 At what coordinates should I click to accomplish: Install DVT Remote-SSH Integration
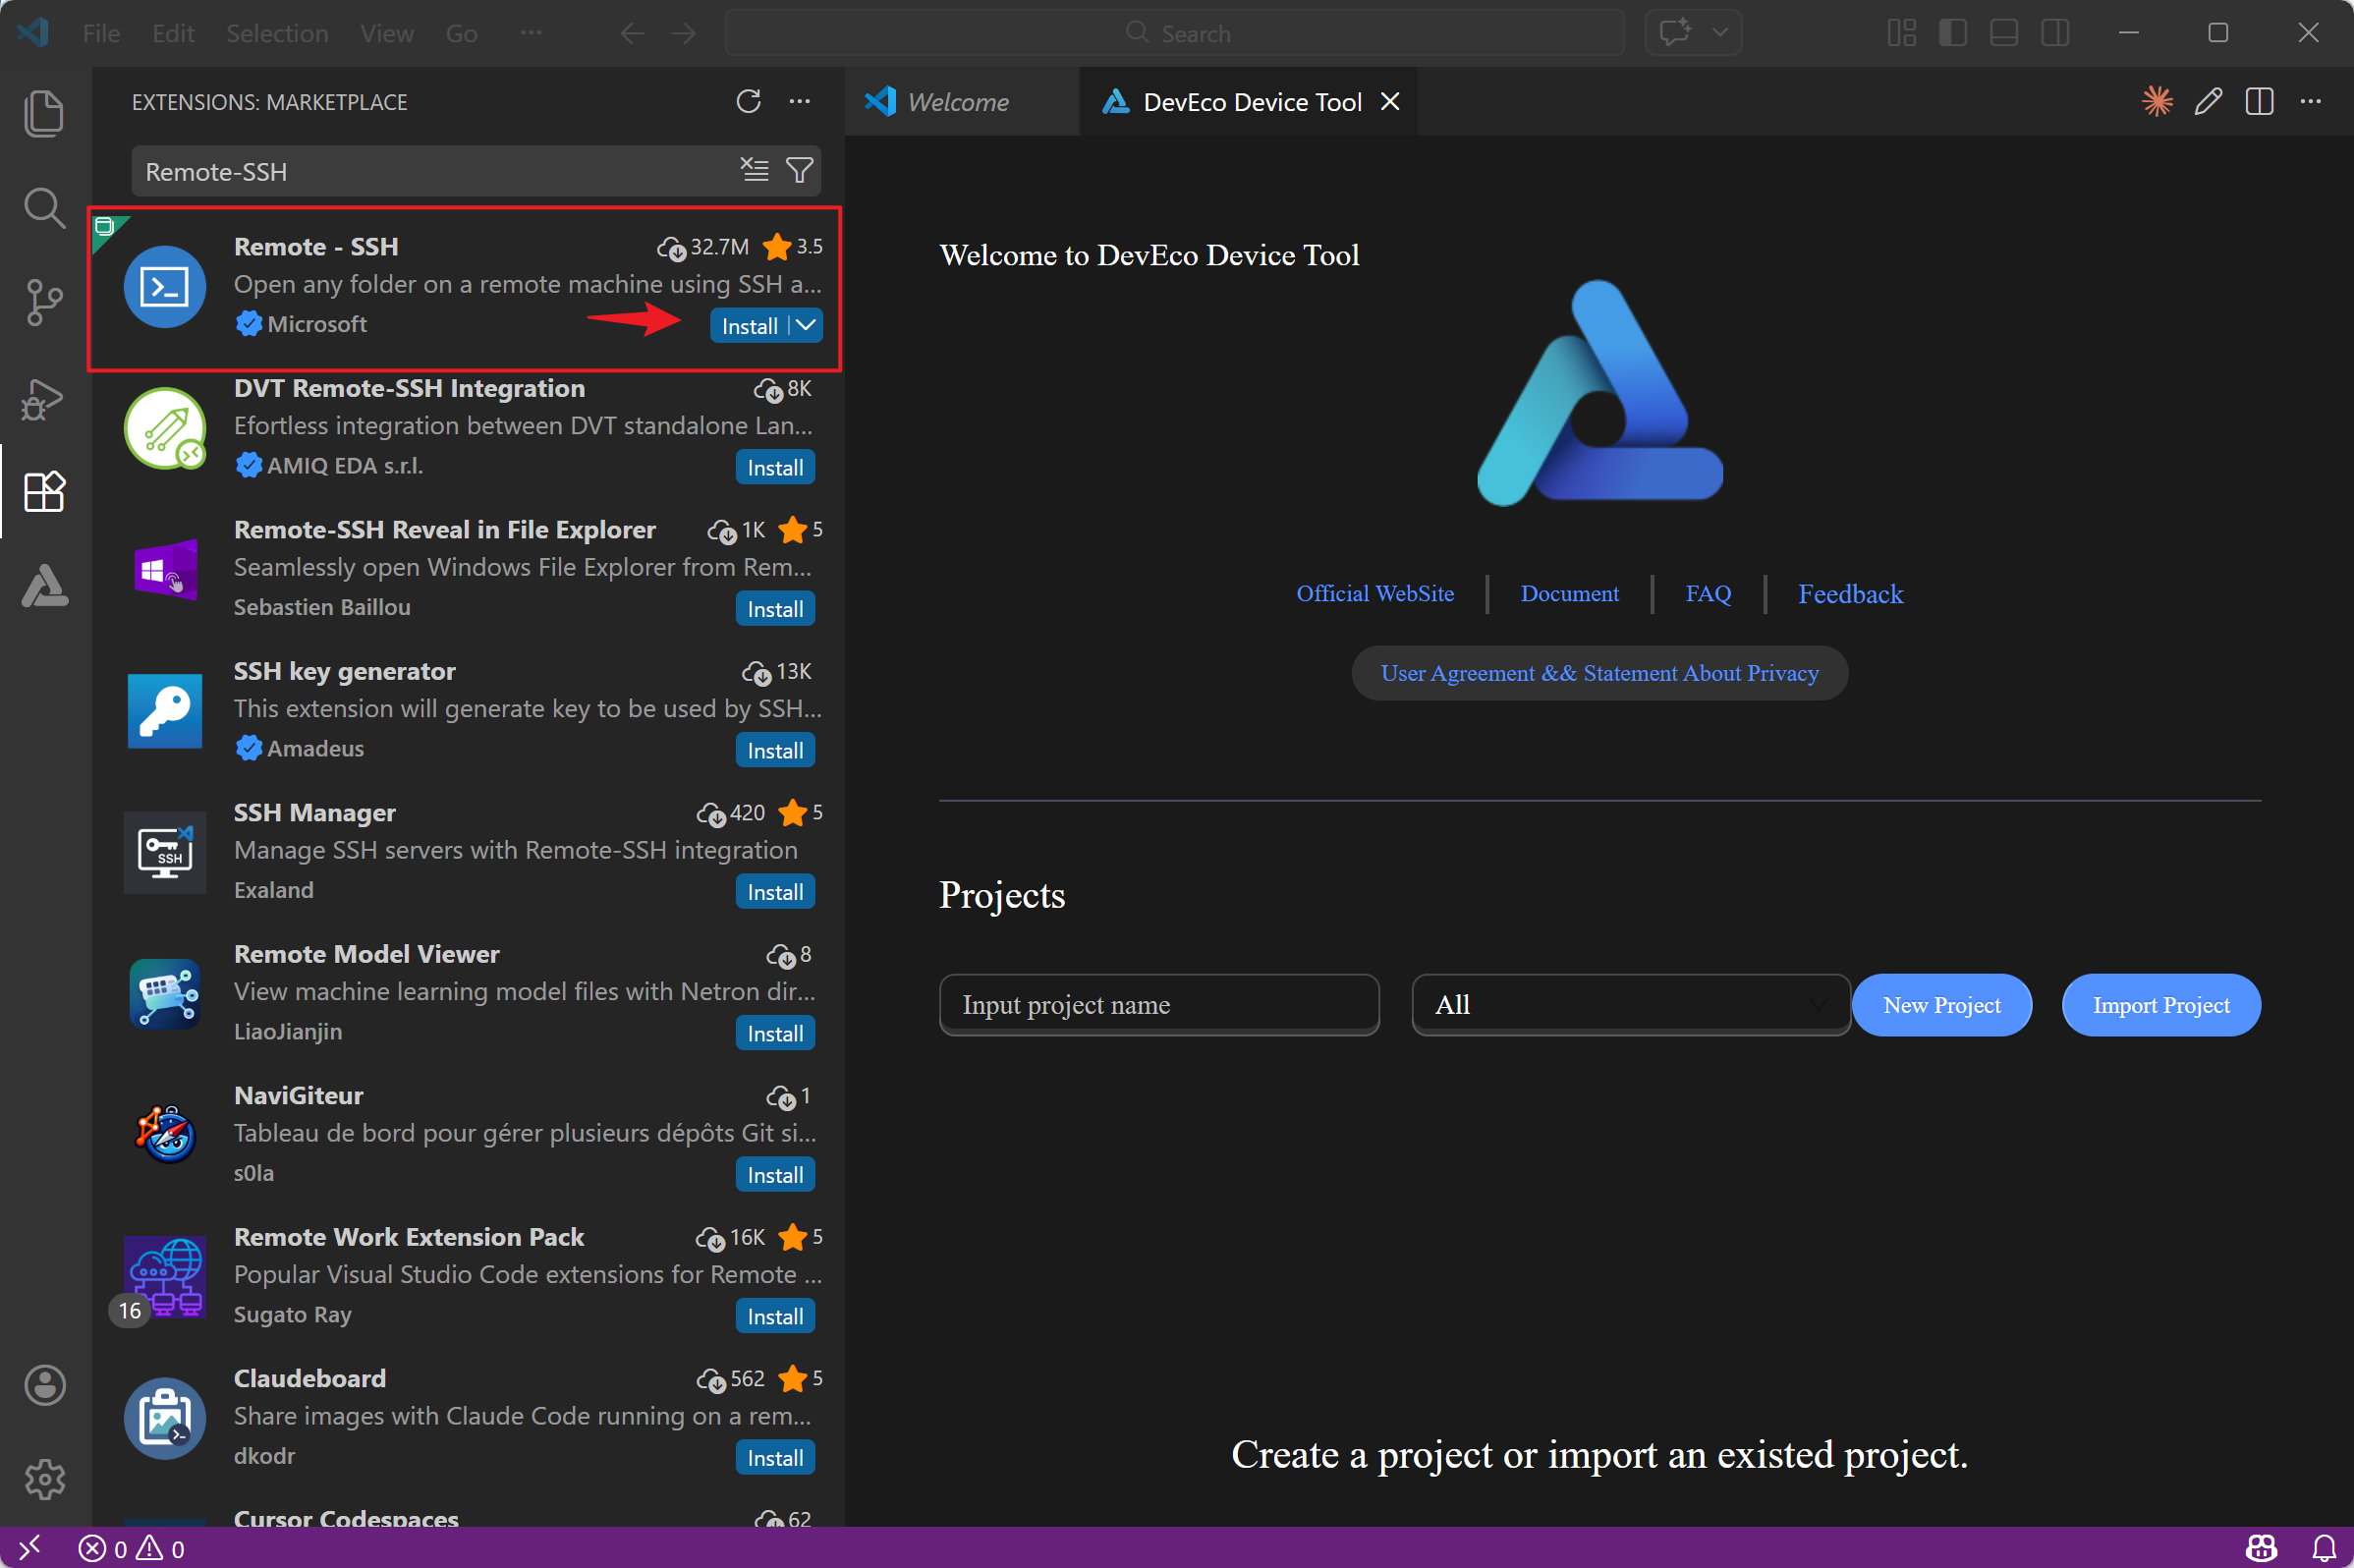(775, 467)
